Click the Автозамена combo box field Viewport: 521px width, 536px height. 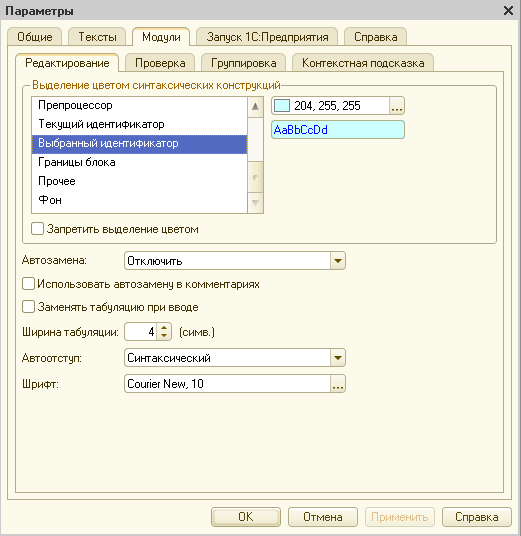(x=228, y=261)
